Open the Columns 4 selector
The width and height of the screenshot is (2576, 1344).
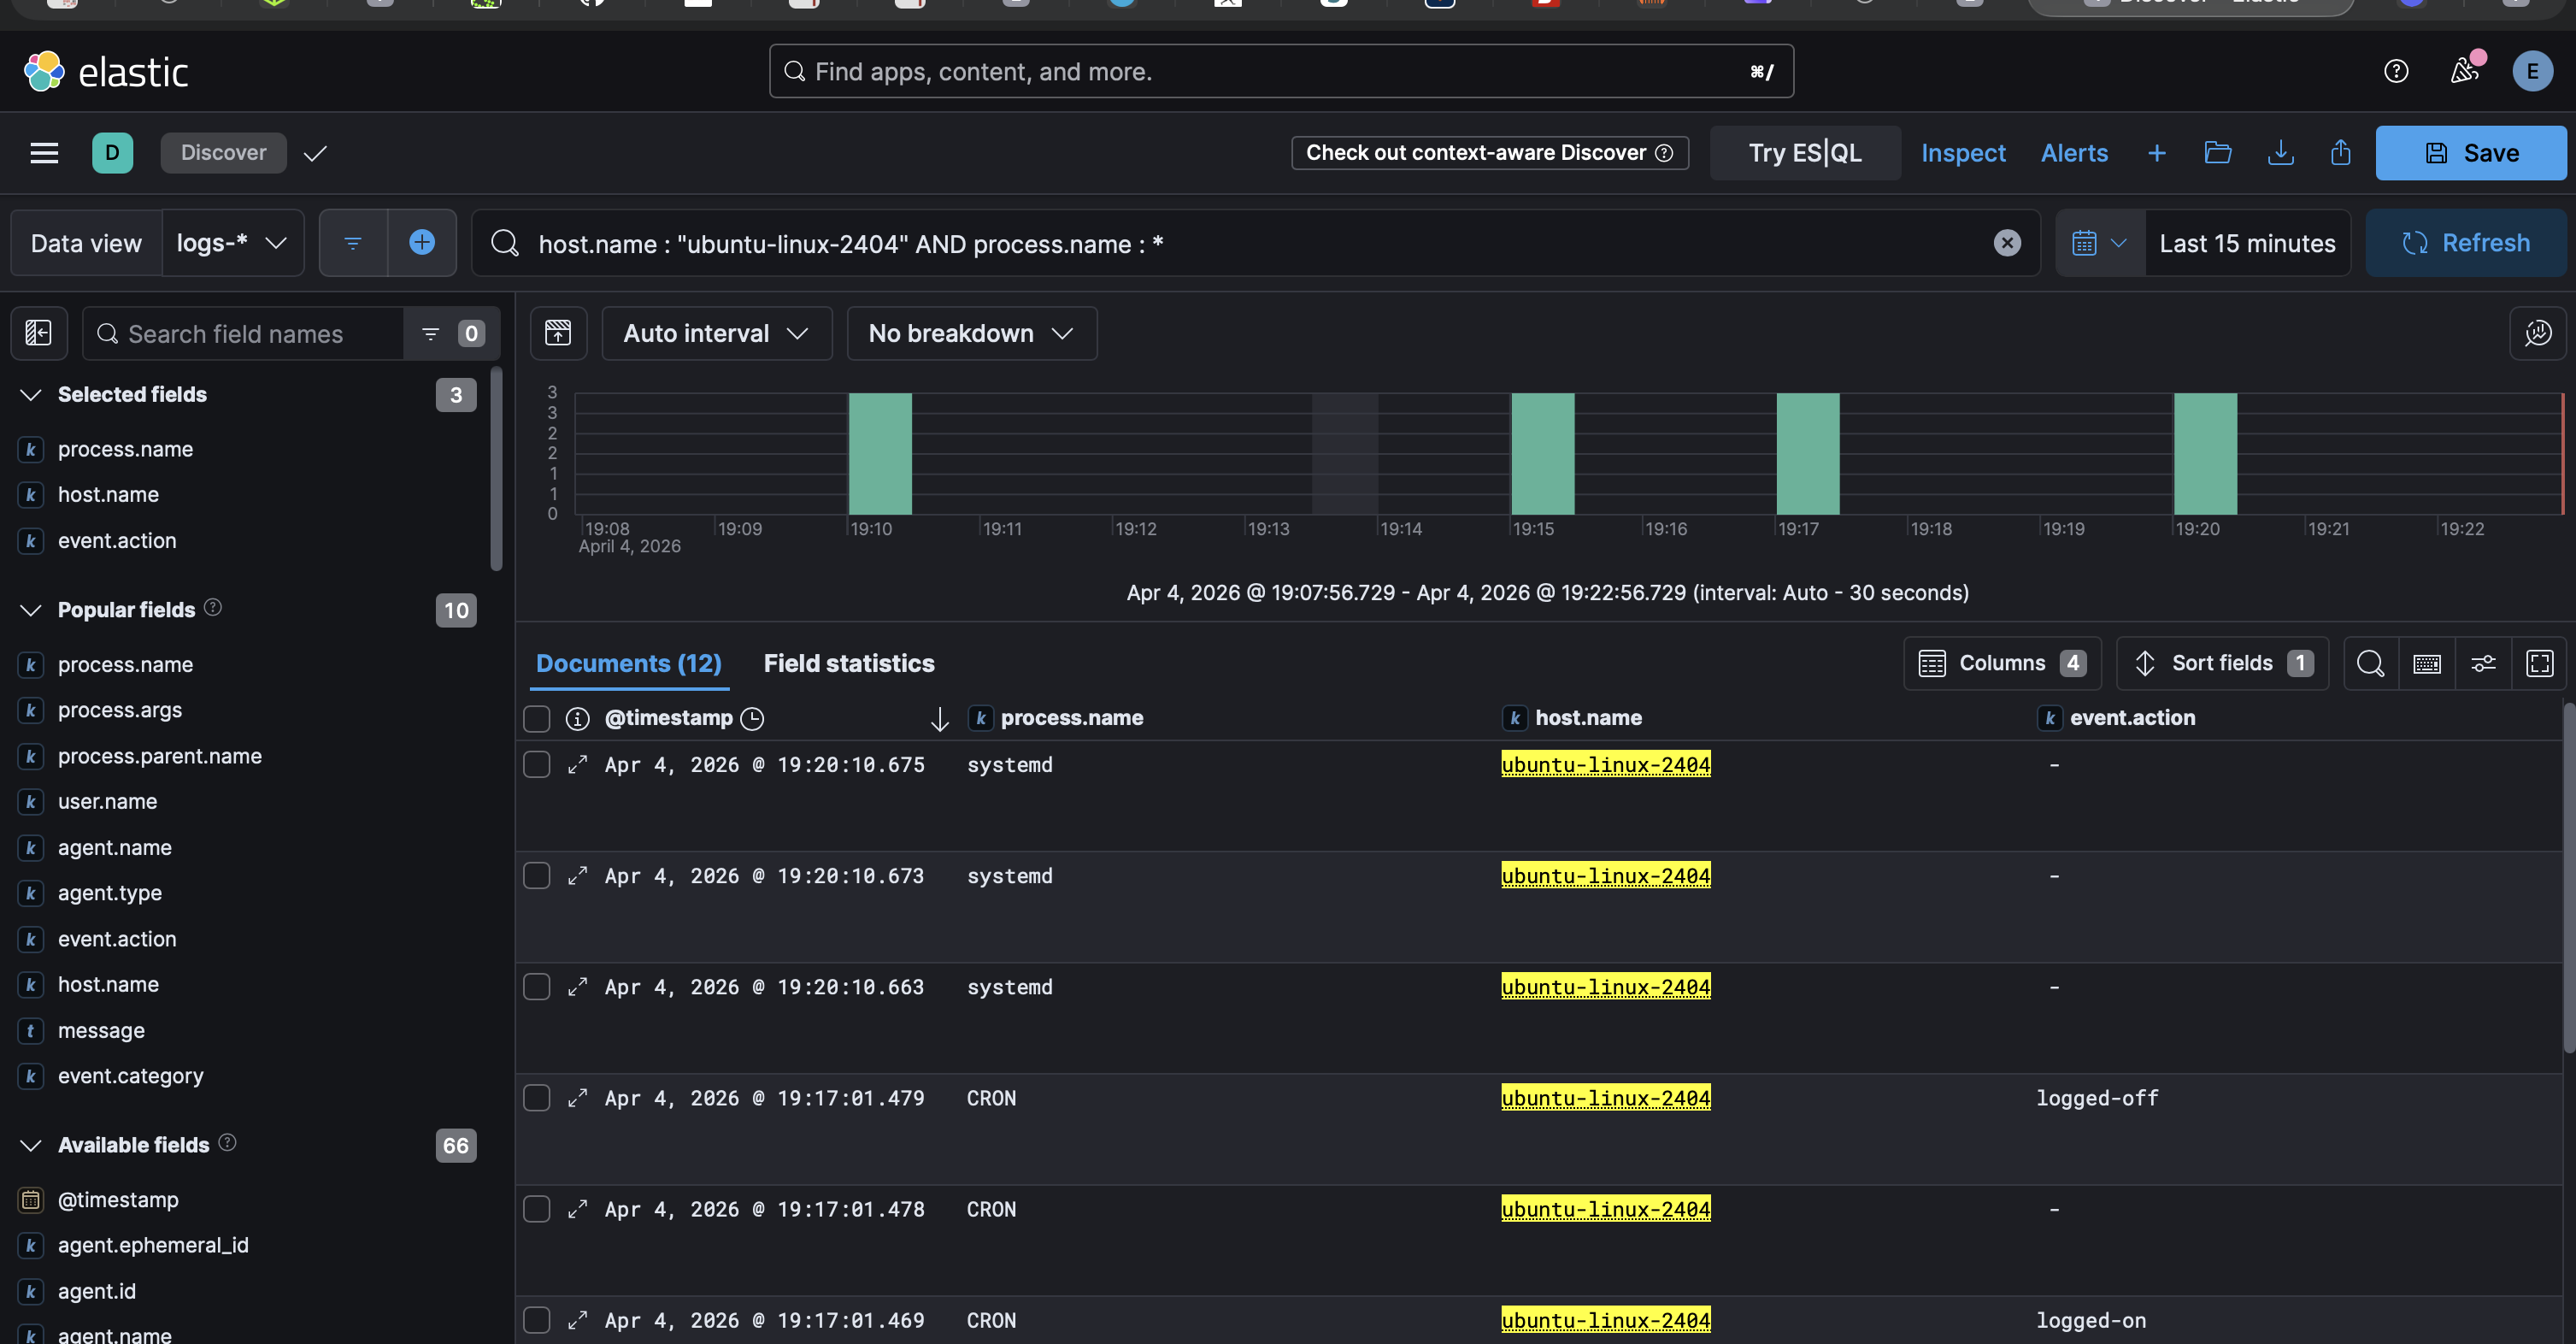2002,663
